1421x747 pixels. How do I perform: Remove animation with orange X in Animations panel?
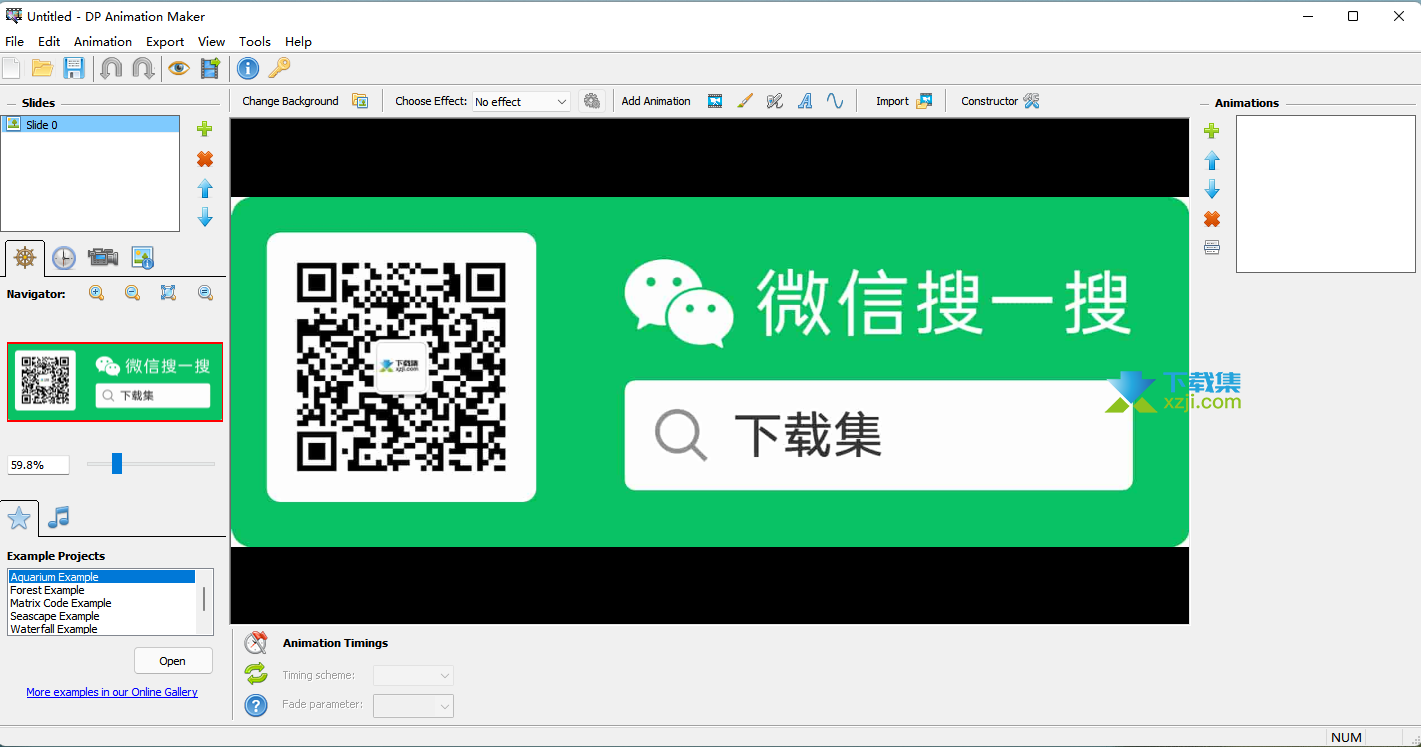pyautogui.click(x=1212, y=219)
